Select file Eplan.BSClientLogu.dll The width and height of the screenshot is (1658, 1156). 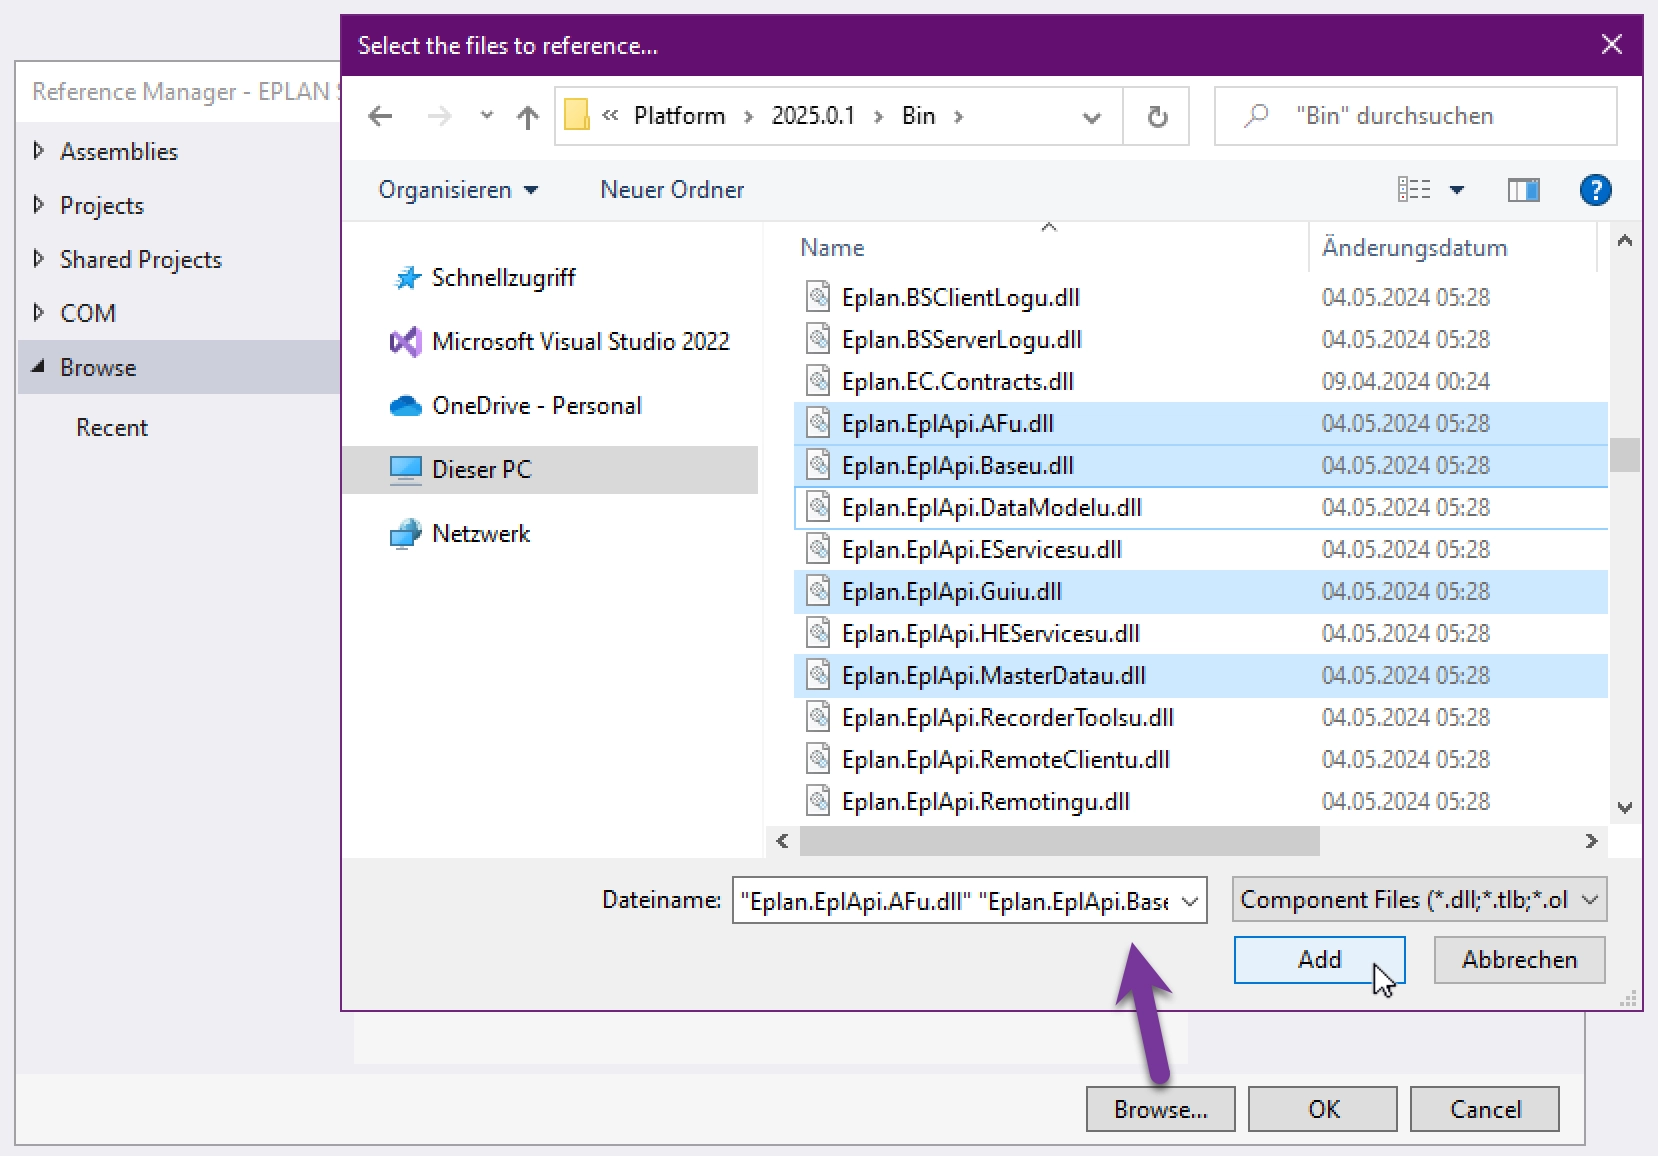coord(1200,297)
